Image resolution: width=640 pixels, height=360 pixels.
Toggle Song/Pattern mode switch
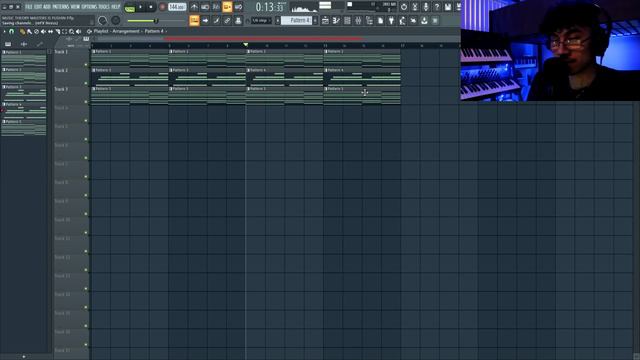(130, 8)
